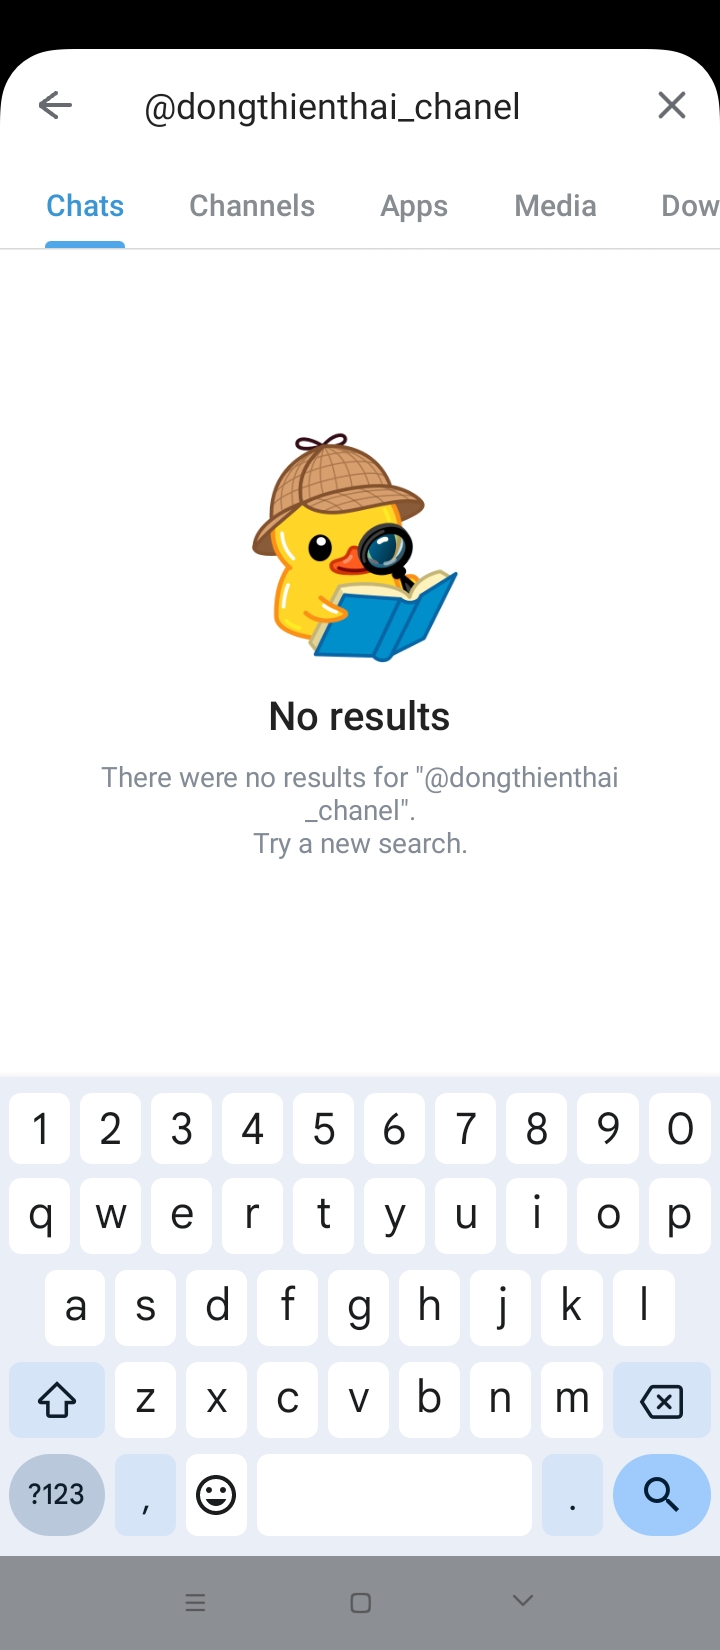Open the Apps tab
Viewport: 720px width, 1650px height.
click(414, 206)
